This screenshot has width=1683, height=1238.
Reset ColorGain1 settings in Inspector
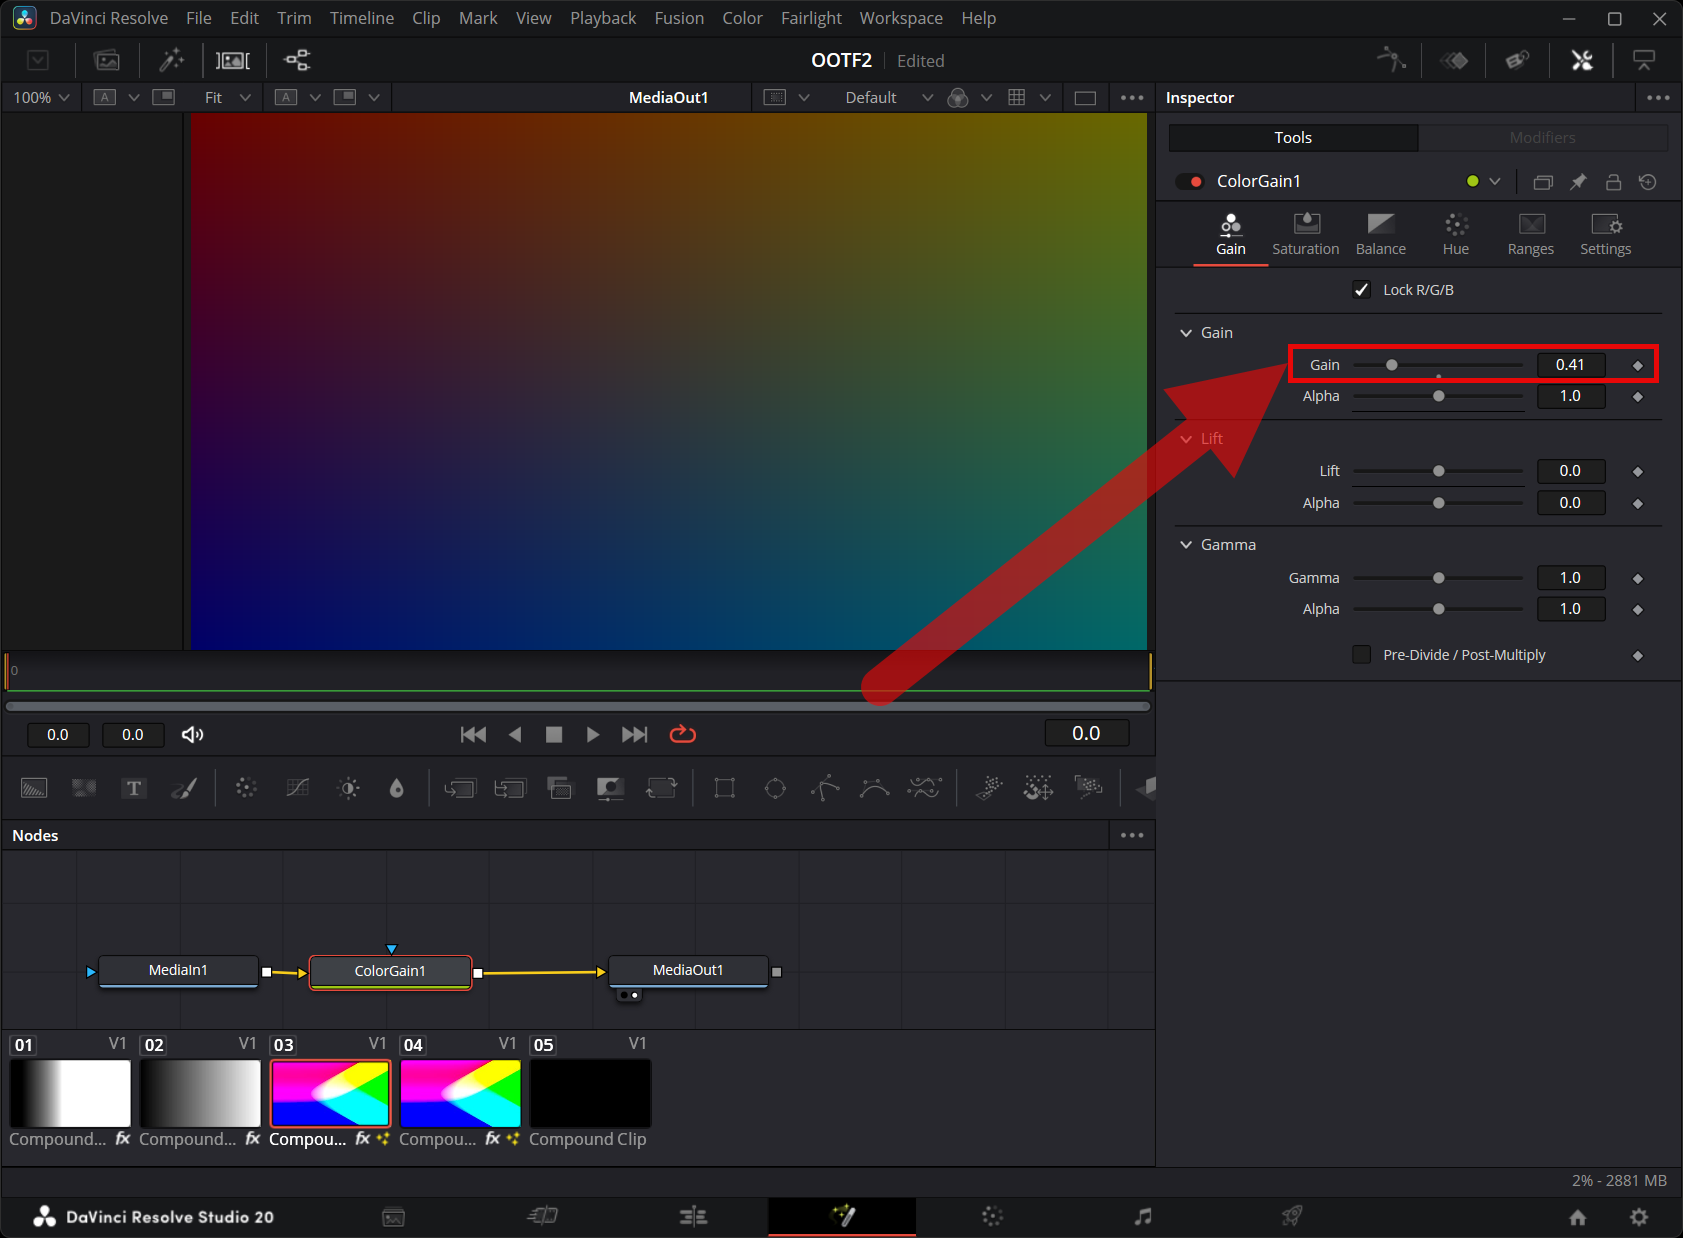pyautogui.click(x=1648, y=182)
